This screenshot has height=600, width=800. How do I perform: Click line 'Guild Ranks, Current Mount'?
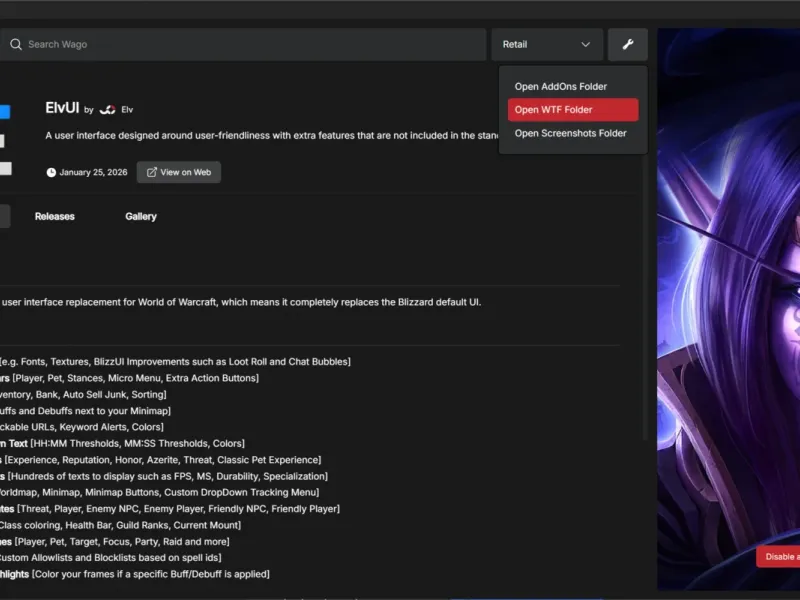178,525
